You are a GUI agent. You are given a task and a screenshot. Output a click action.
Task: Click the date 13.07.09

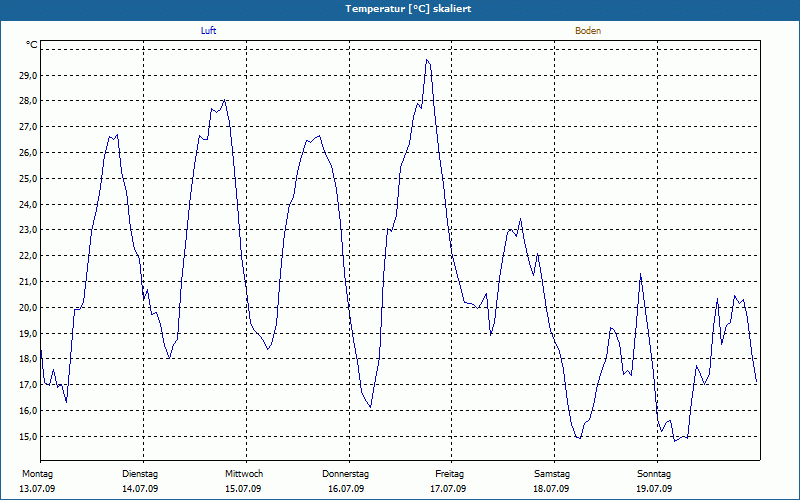click(x=37, y=489)
